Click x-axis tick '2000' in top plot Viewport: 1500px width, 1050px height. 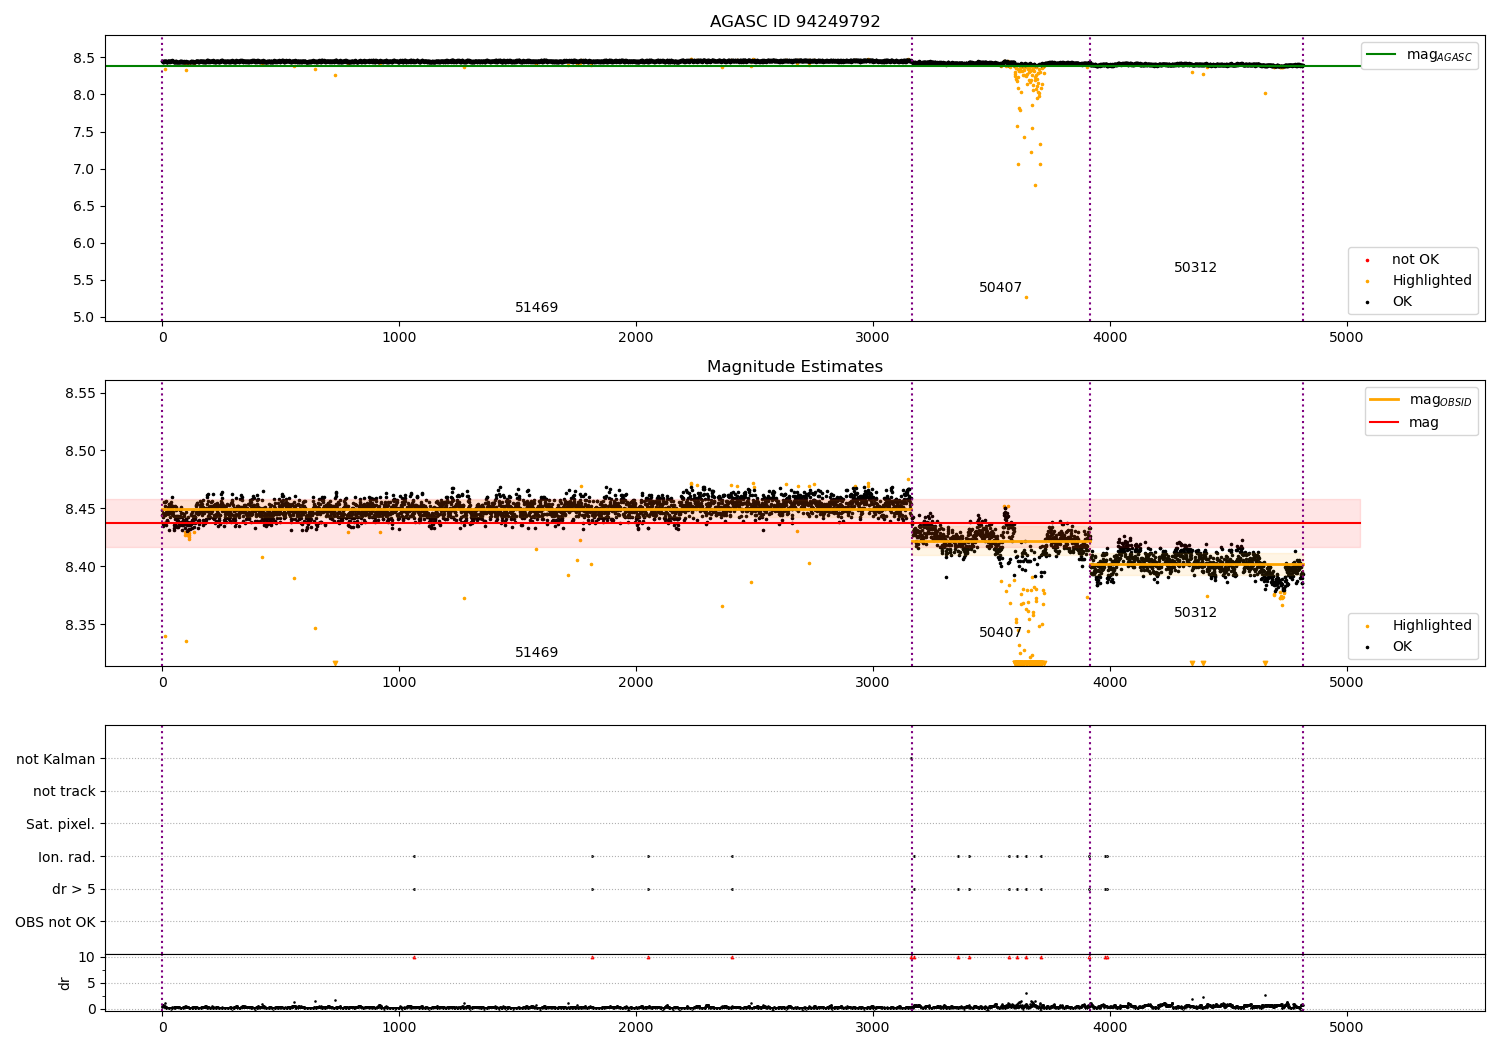coord(636,338)
